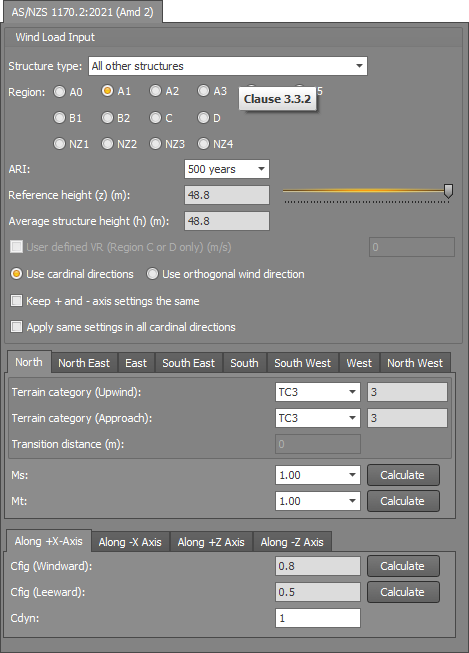The height and width of the screenshot is (653, 469).
Task: Switch to the North tab
Action: (x=29, y=362)
